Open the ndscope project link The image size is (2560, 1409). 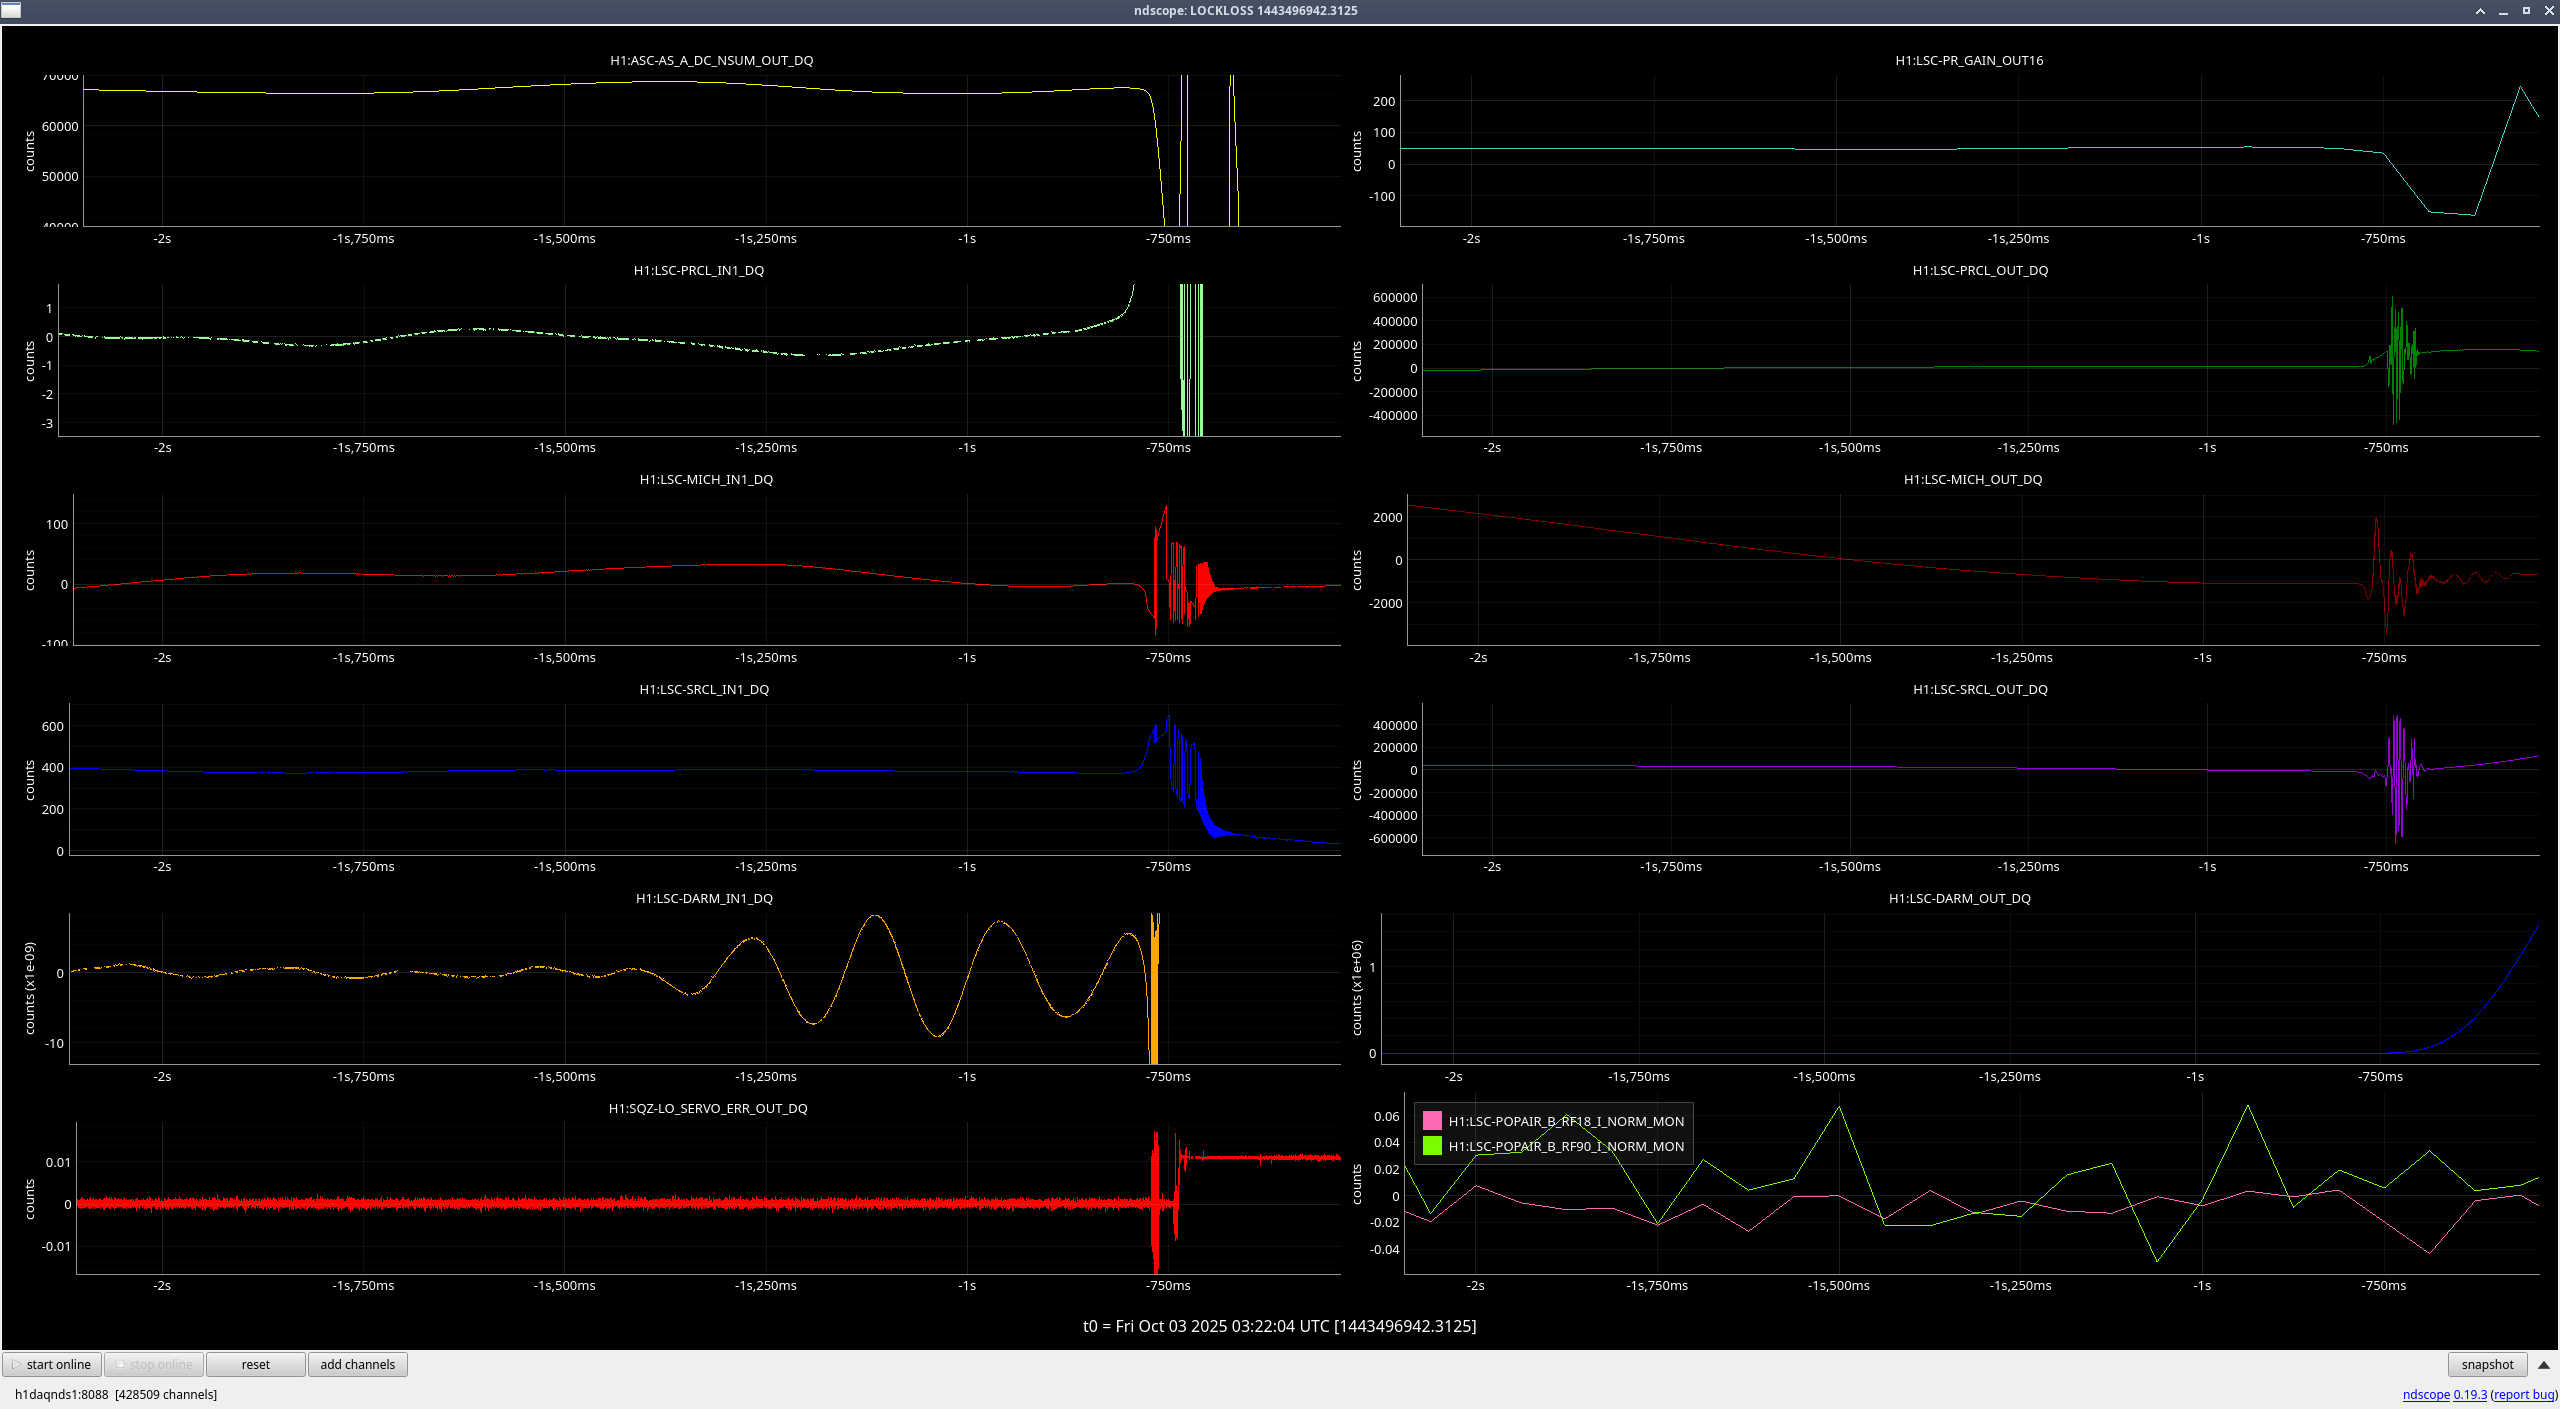2425,1394
